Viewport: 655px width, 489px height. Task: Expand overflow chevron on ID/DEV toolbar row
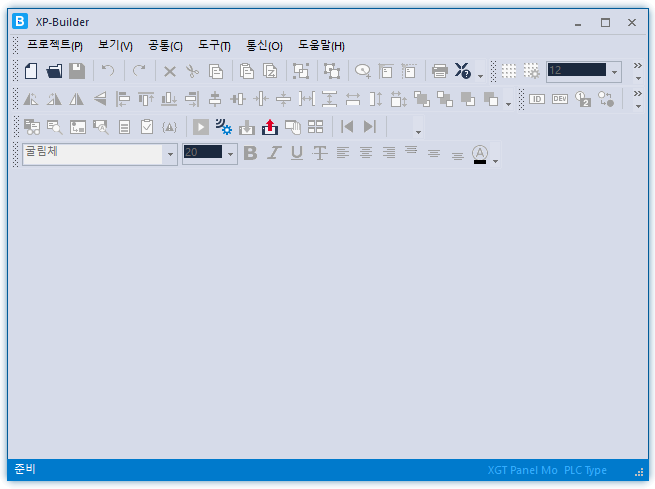637,94
